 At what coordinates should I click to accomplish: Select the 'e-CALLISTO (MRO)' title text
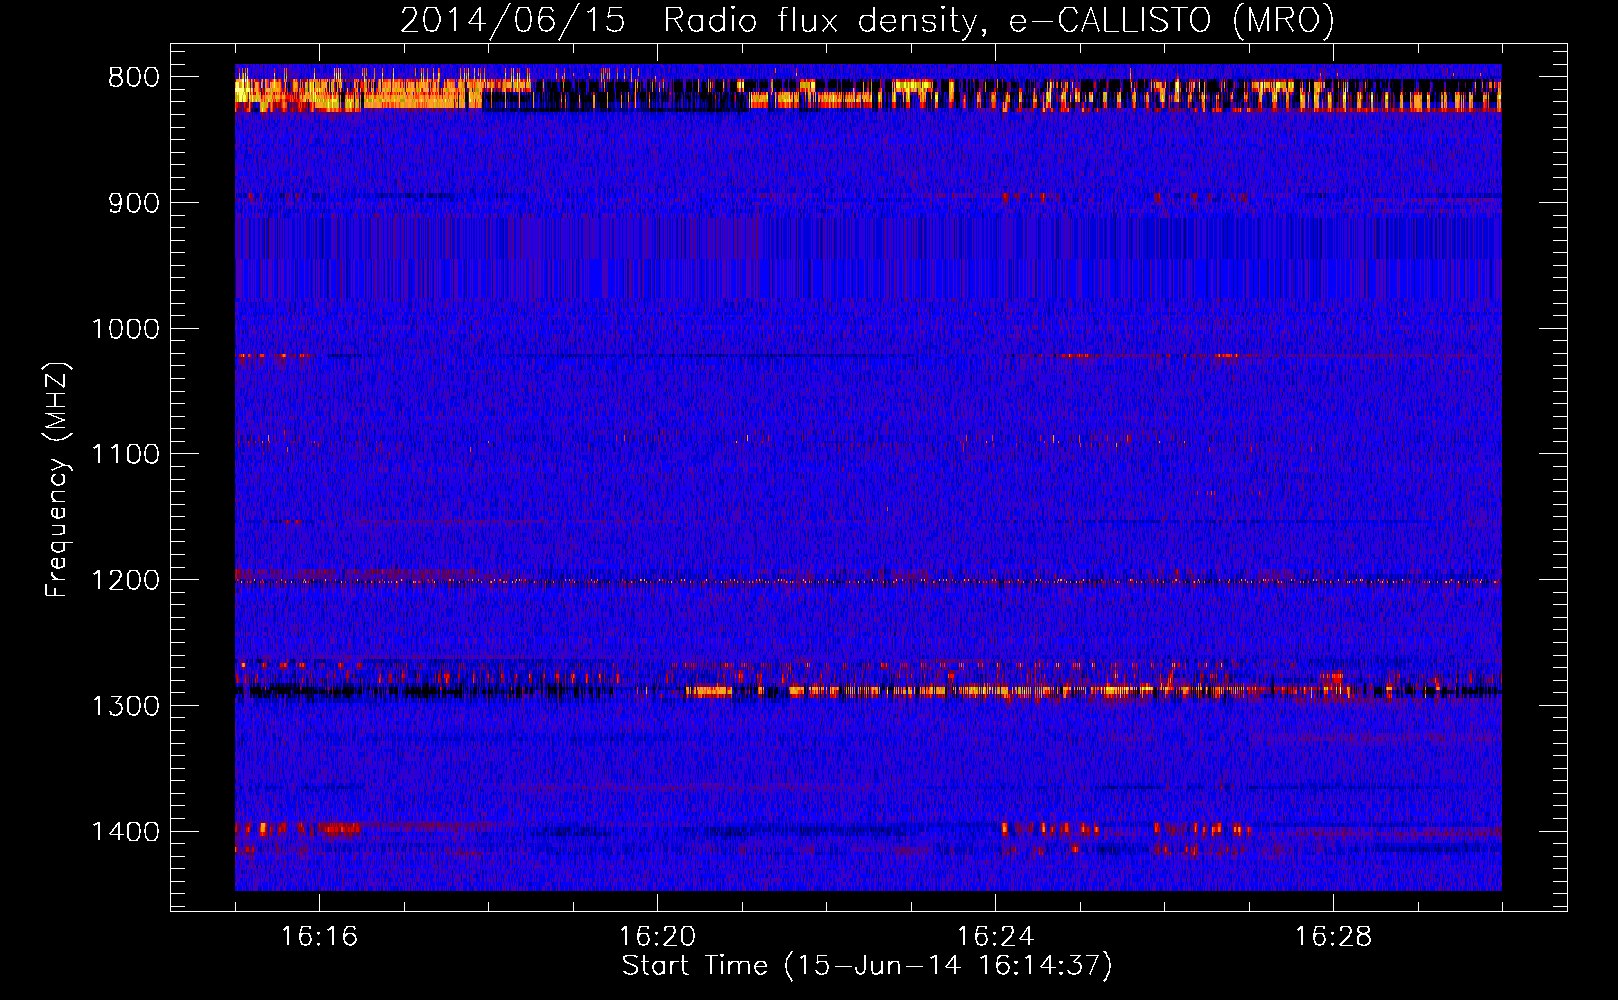1172,21
